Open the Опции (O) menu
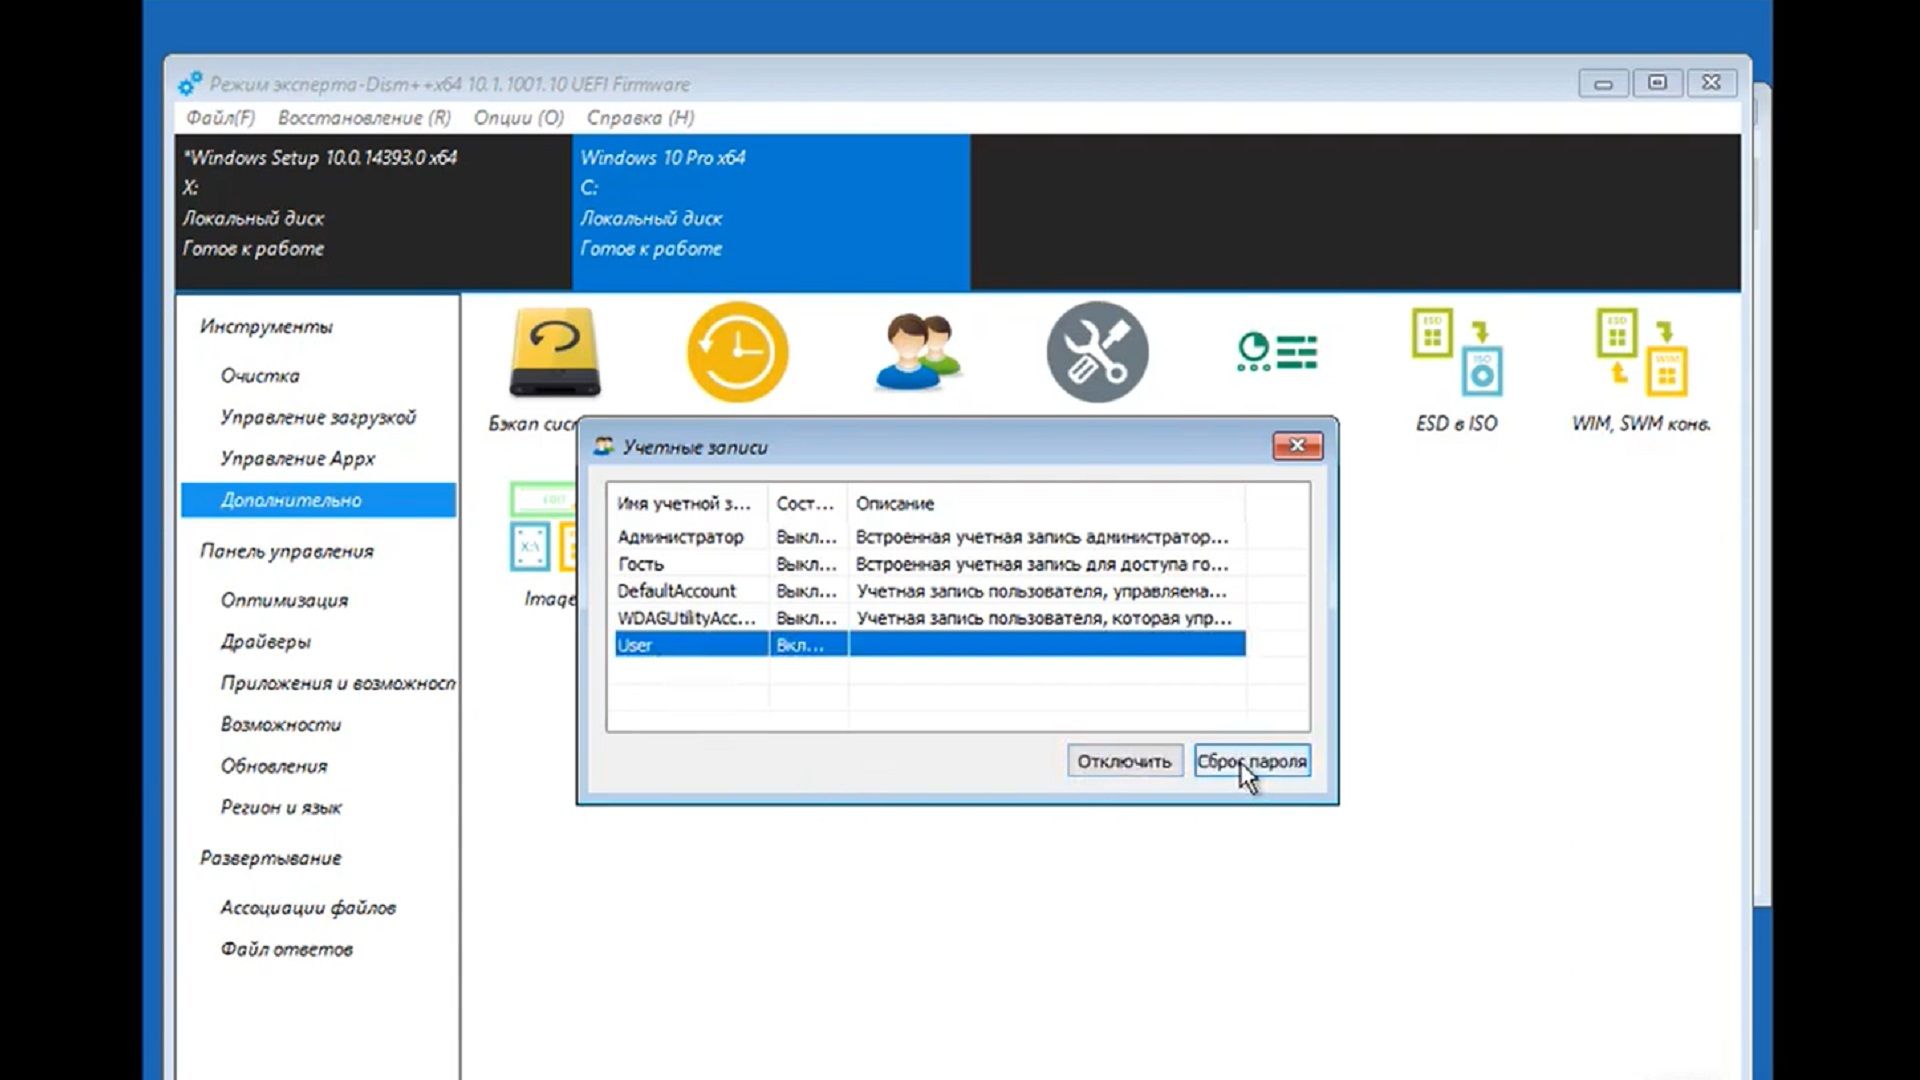Image resolution: width=1920 pixels, height=1080 pixels. (x=518, y=118)
